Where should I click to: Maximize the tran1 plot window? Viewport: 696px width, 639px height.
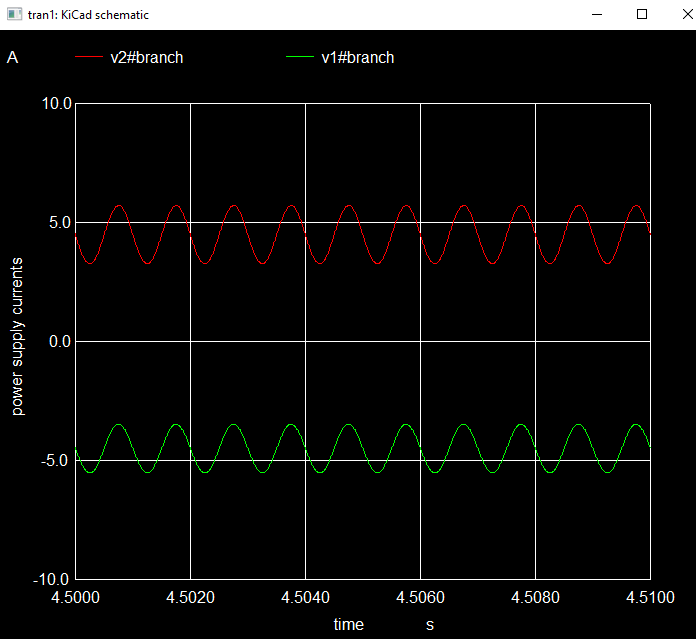tap(642, 14)
